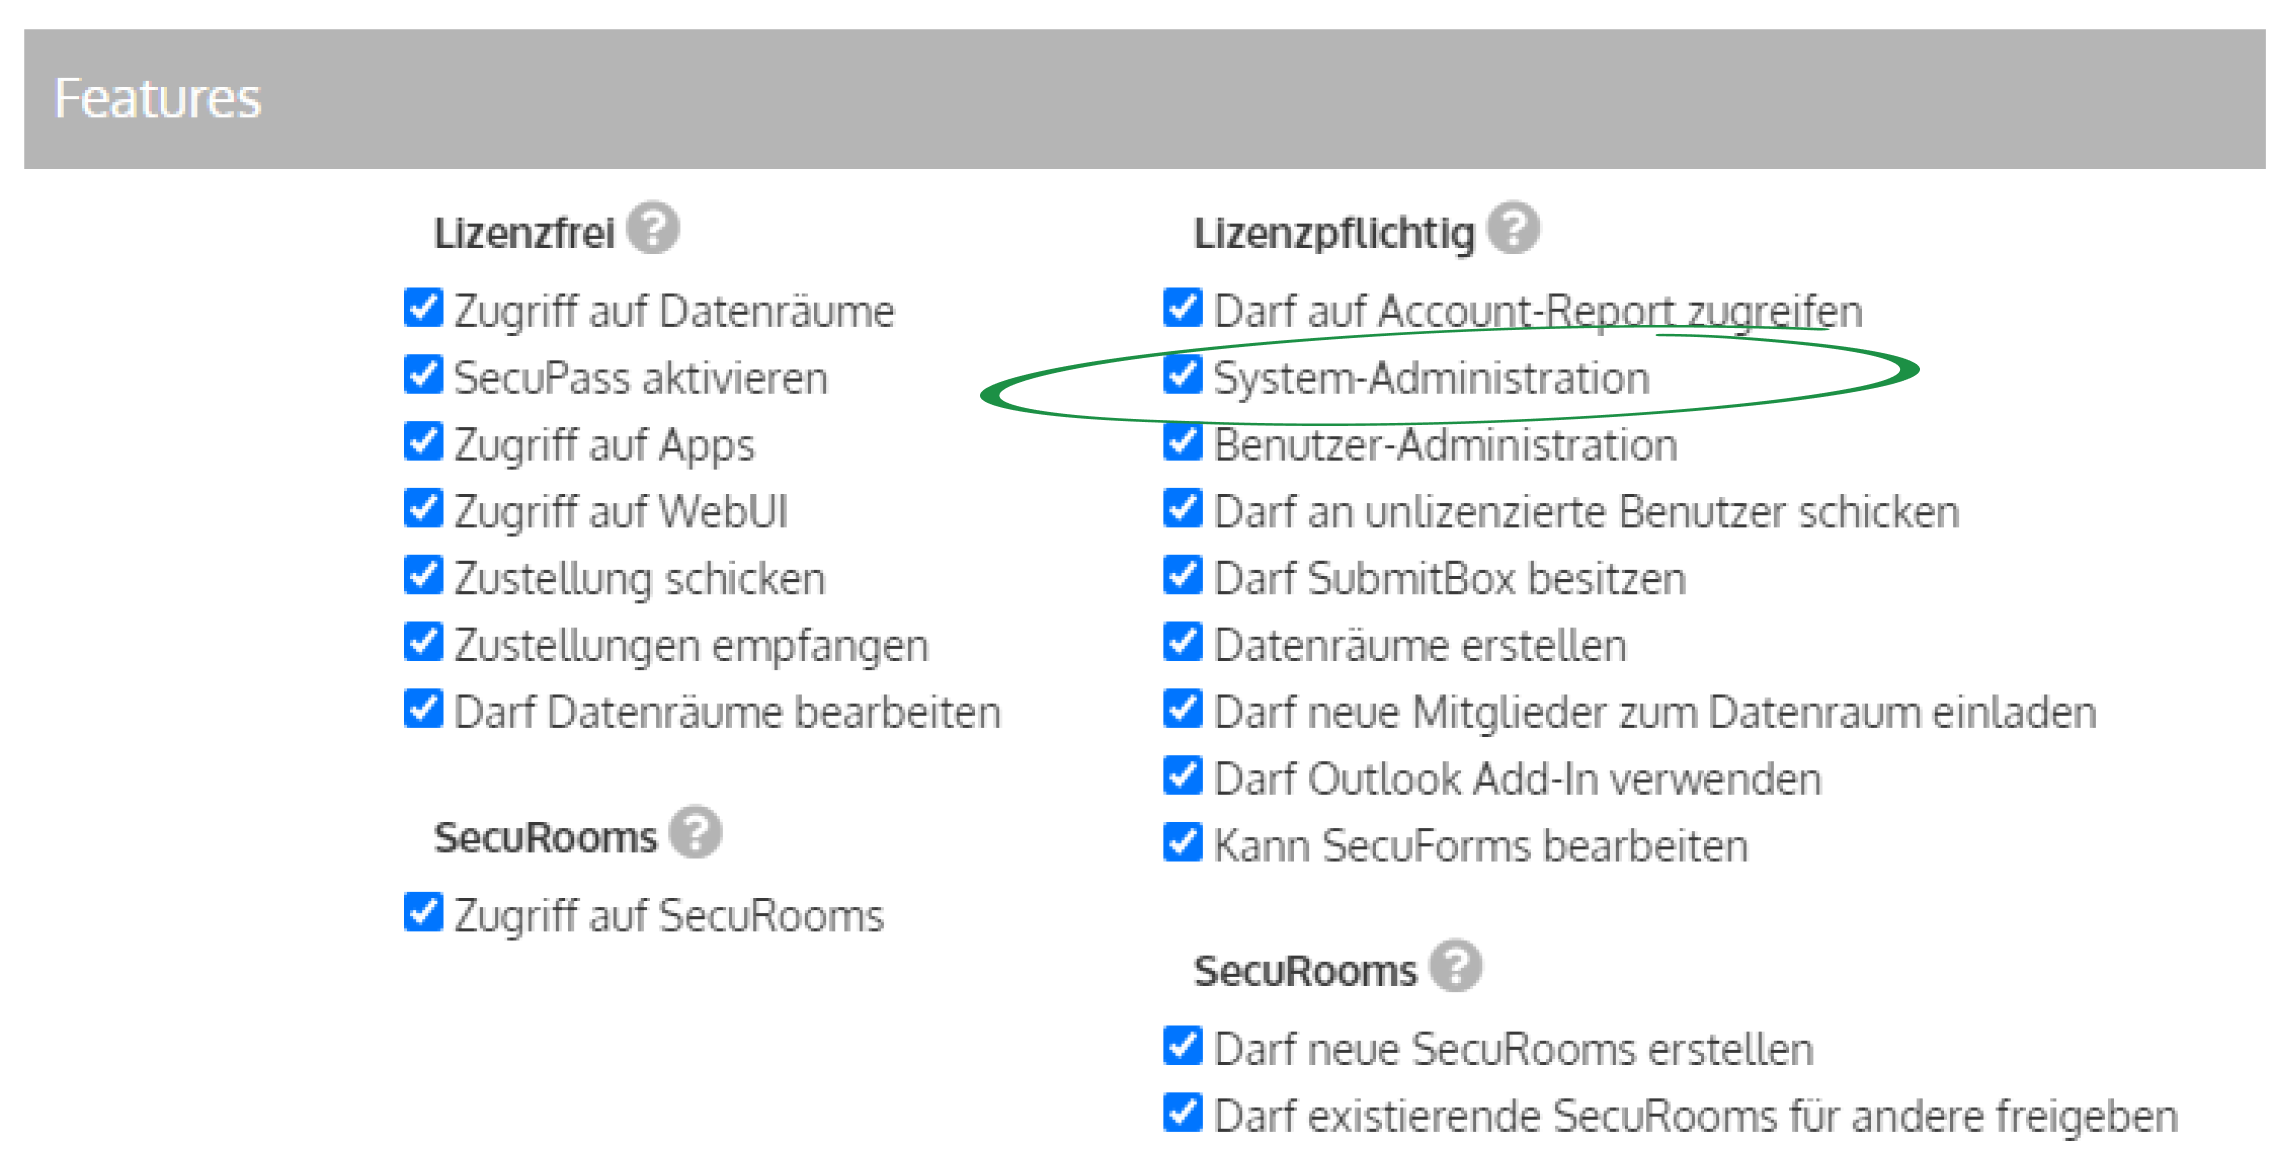Toggle Darf neue SecuRooms erstellen
This screenshot has height=1152, width=2272.
click(x=1183, y=1047)
